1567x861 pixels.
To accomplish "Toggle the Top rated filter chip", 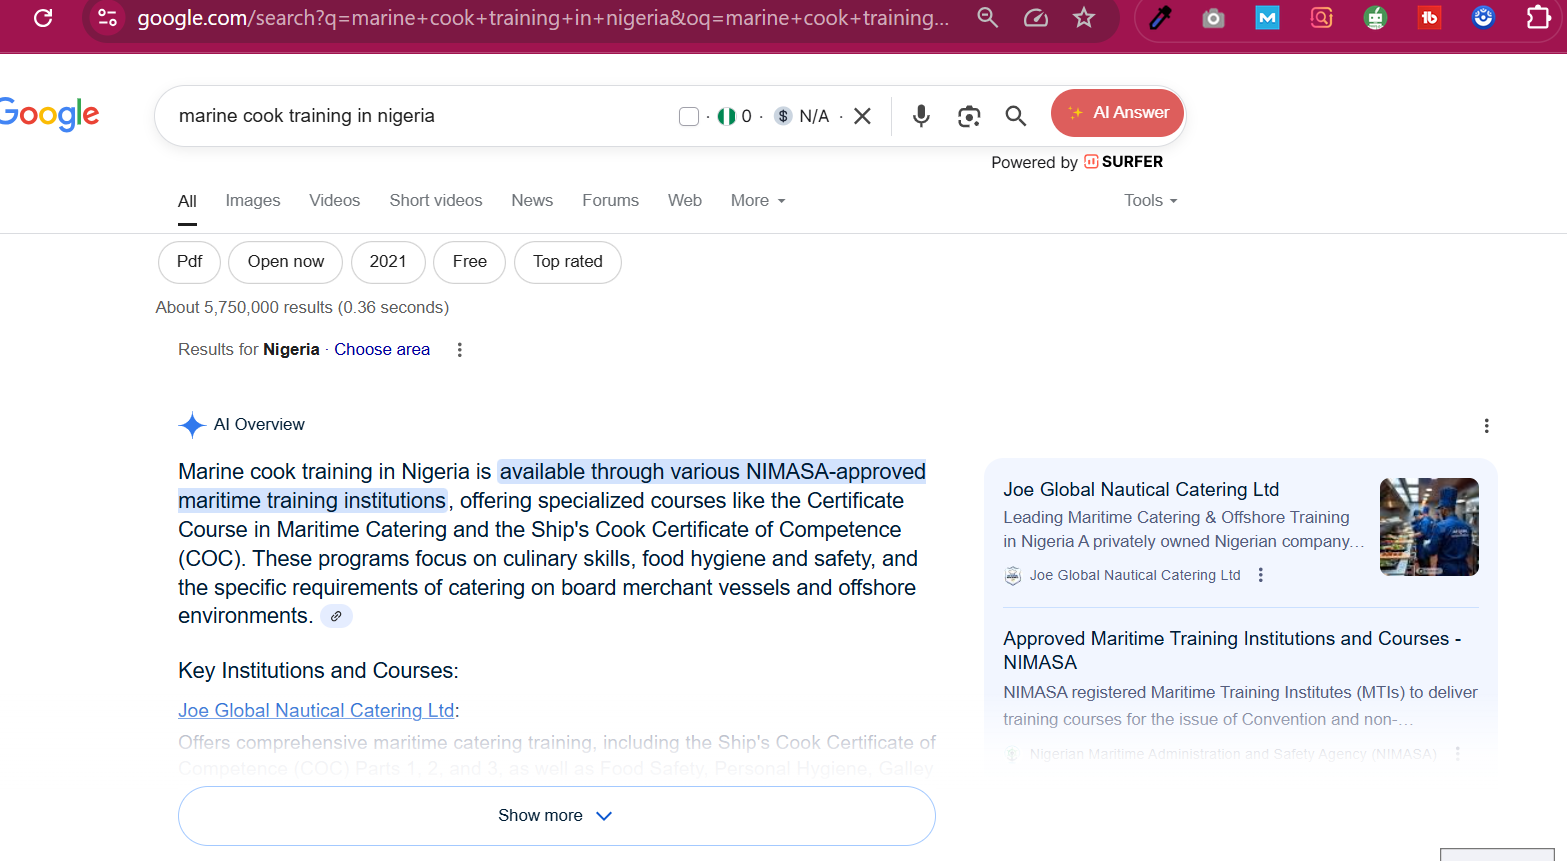I will [567, 262].
